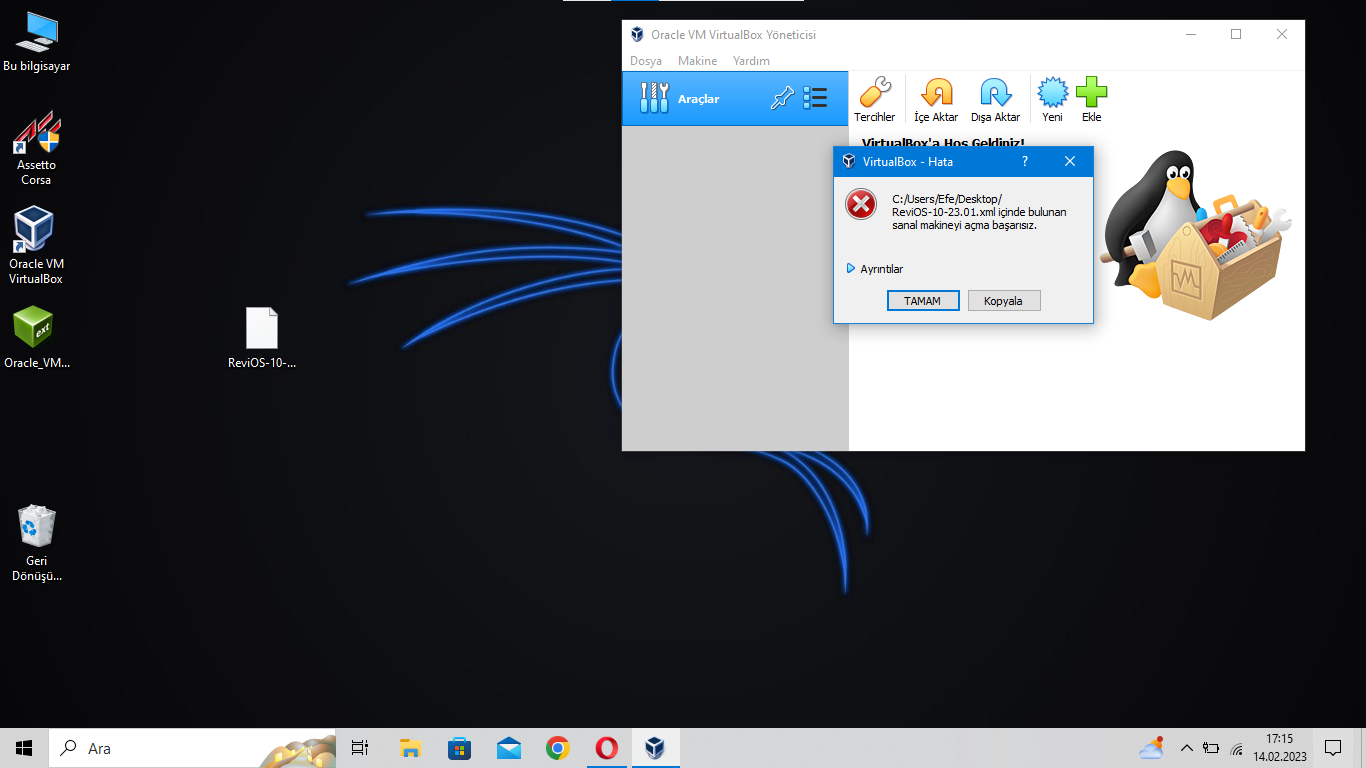1366x768 pixels.
Task: Minimize the Oracle VM VirtualBox Yöneticisi window
Action: coord(1190,34)
